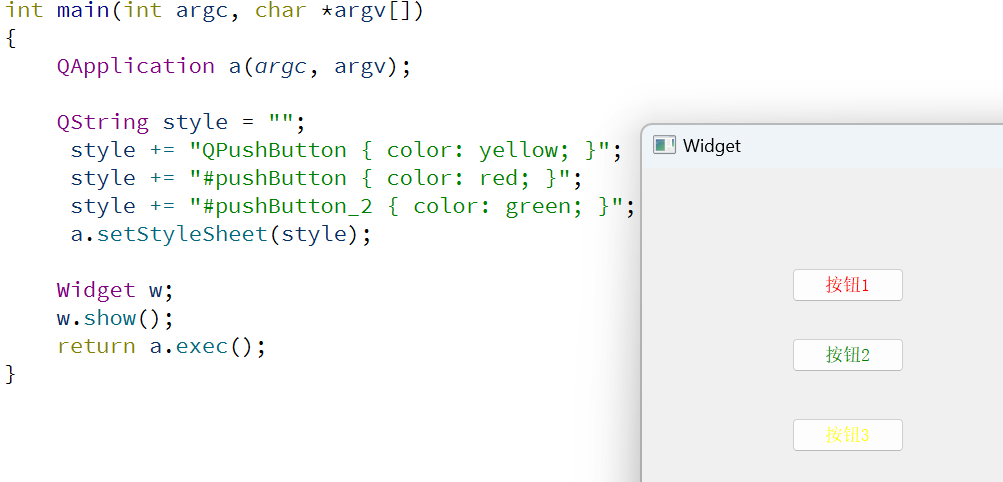This screenshot has width=1003, height=482.
Task: Click the 'int main(int argc, char *argv[])' line
Action: [214, 11]
